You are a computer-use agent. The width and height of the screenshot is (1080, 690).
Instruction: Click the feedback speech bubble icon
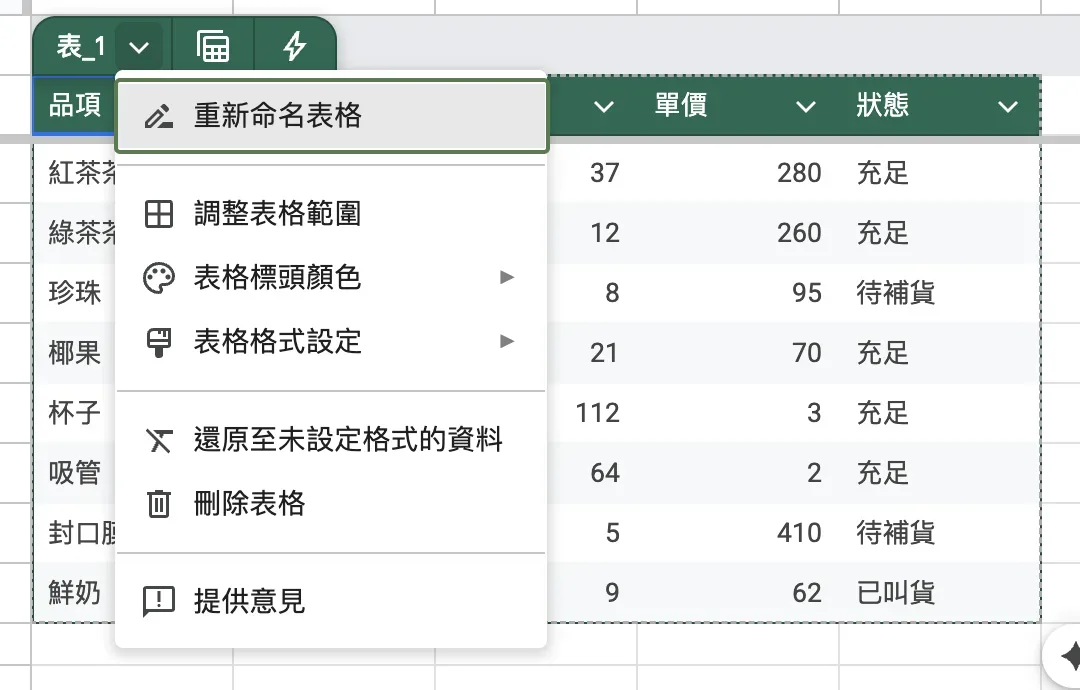pos(158,602)
